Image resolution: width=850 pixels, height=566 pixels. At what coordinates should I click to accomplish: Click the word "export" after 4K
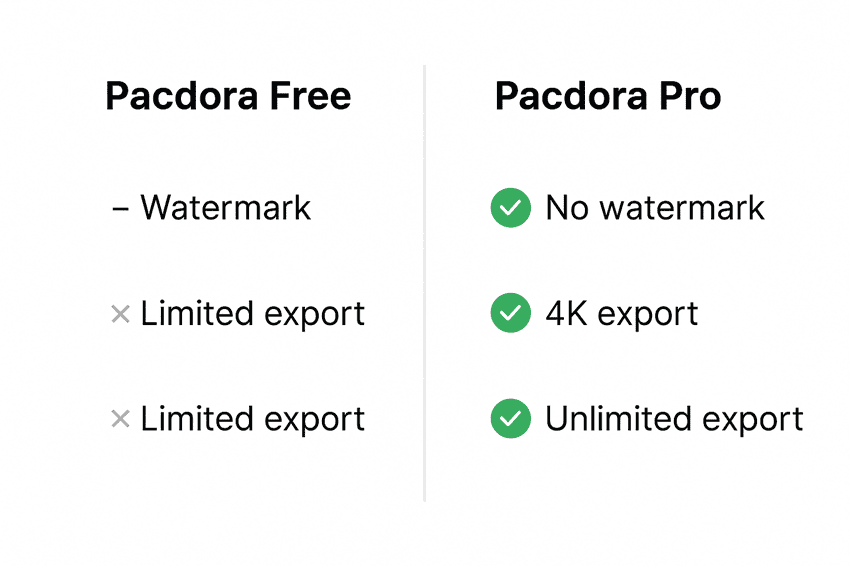pyautogui.click(x=648, y=316)
